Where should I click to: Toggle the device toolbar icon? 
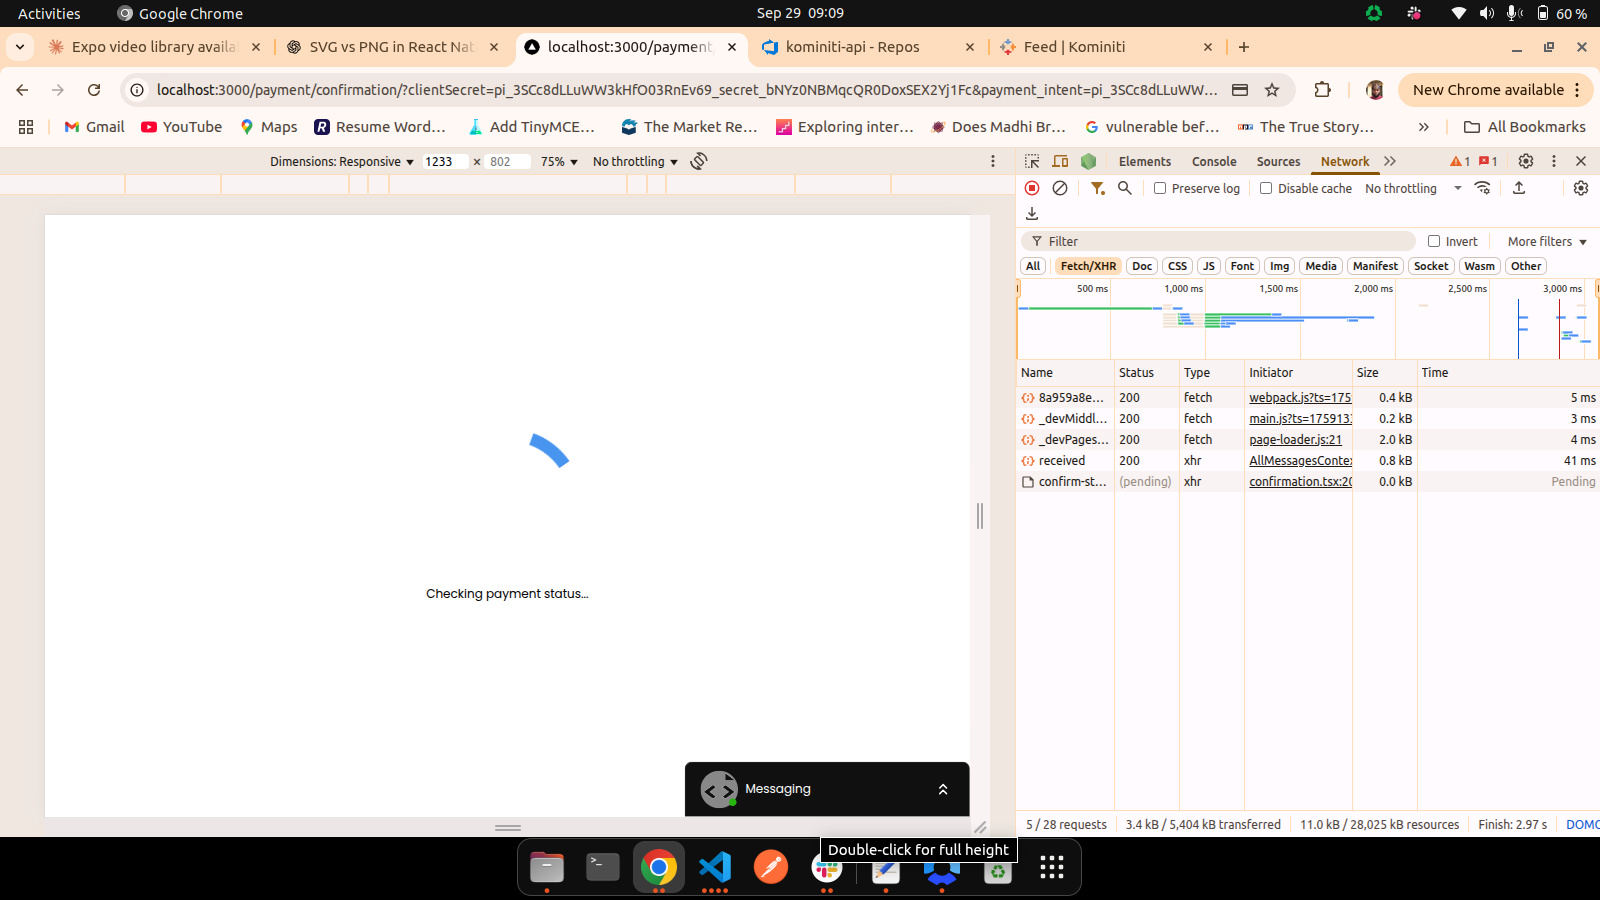point(1060,161)
